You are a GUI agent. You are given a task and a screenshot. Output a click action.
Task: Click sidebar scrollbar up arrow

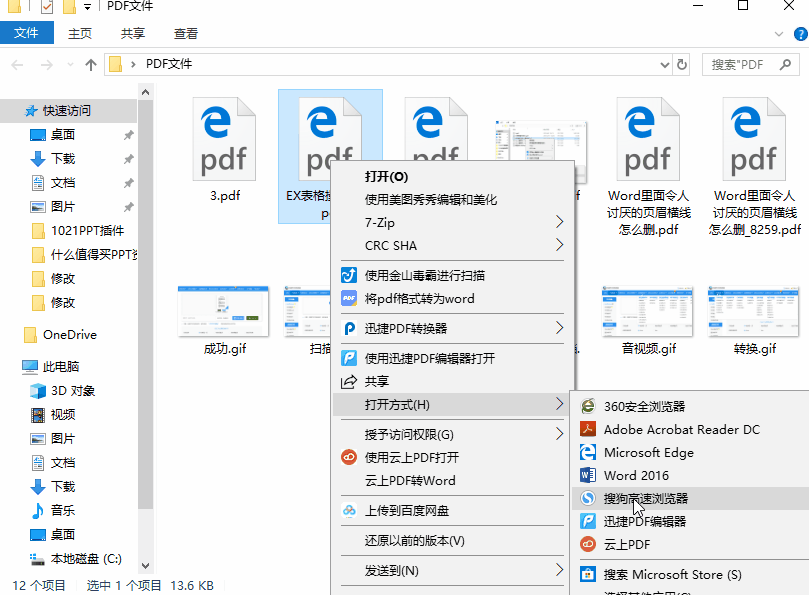(145, 92)
